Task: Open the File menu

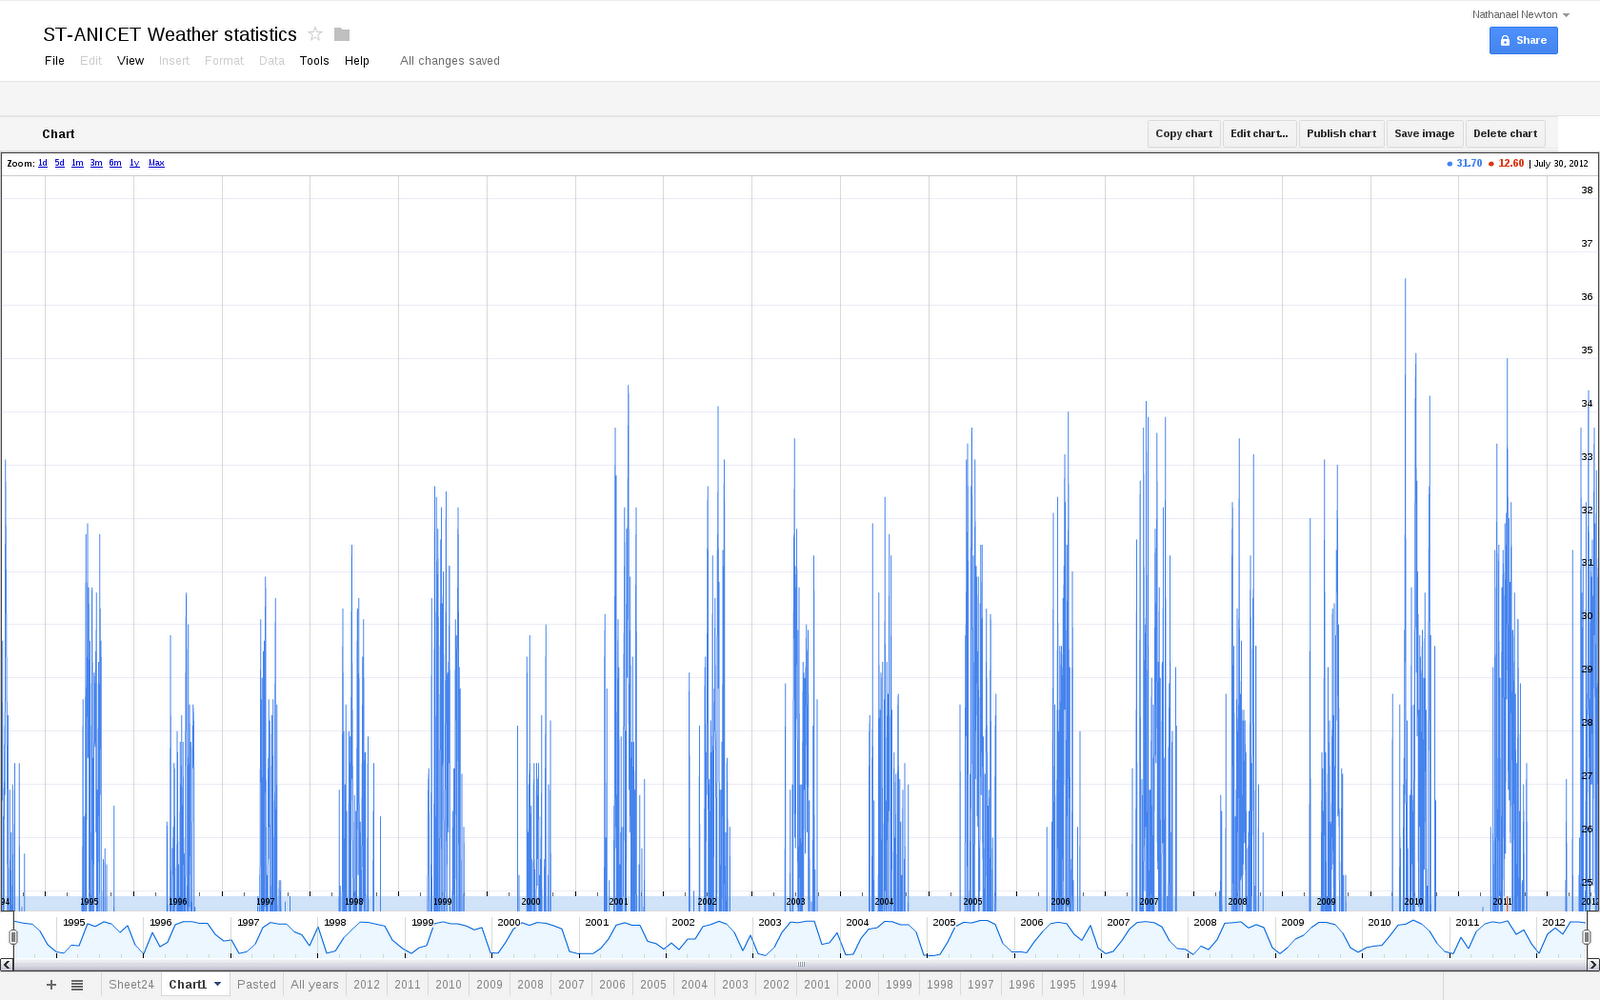Action: 54,60
